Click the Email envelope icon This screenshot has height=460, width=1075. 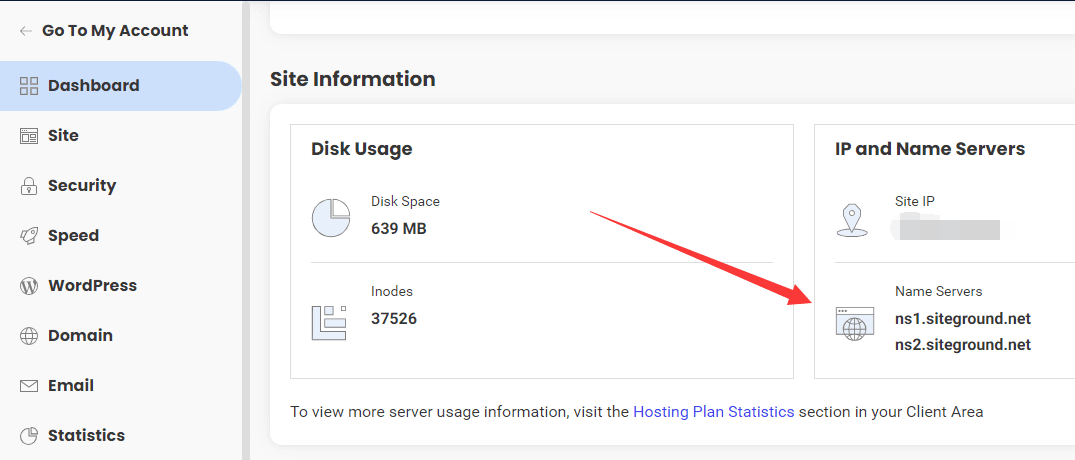coord(29,386)
